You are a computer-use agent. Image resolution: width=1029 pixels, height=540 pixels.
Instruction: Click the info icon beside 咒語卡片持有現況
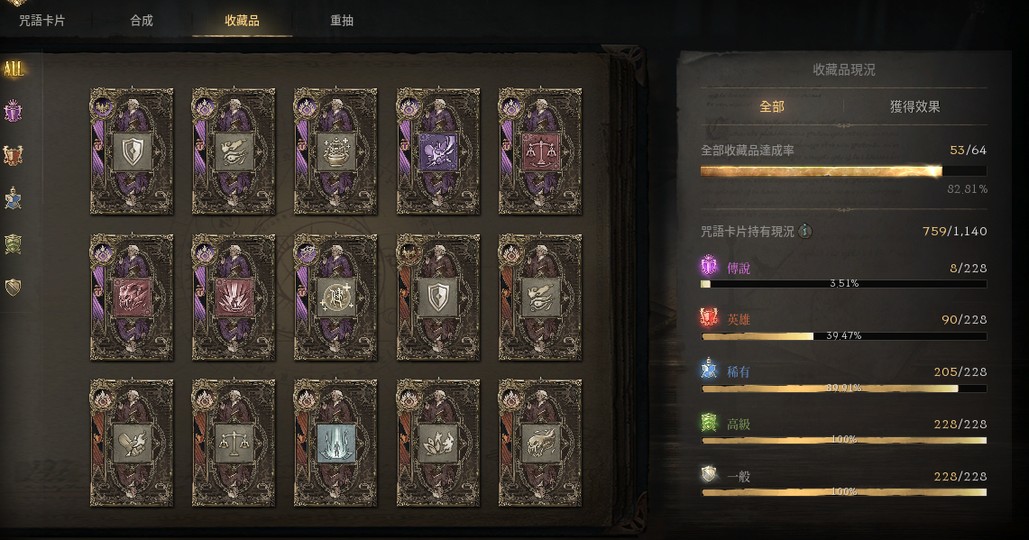pos(805,231)
